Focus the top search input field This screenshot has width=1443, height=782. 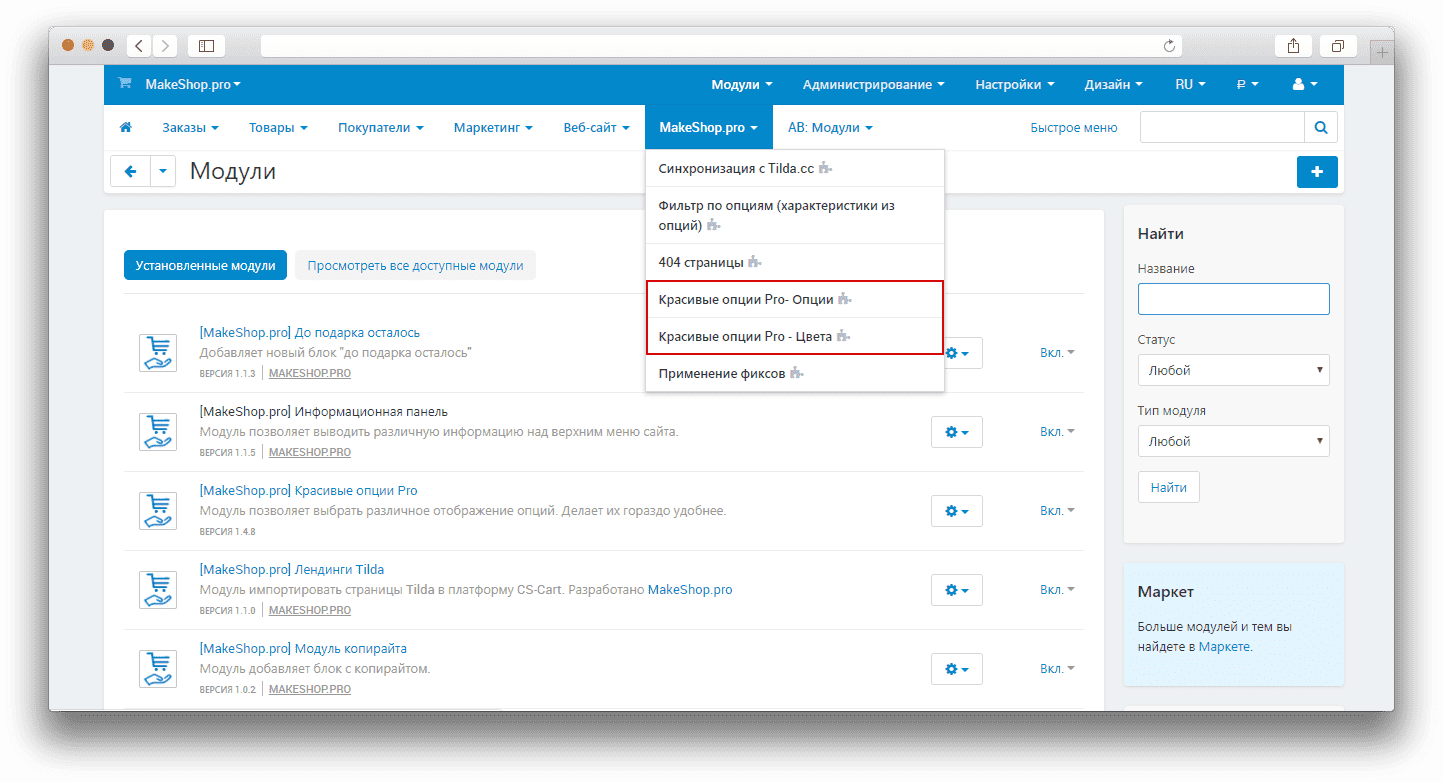(x=1222, y=128)
